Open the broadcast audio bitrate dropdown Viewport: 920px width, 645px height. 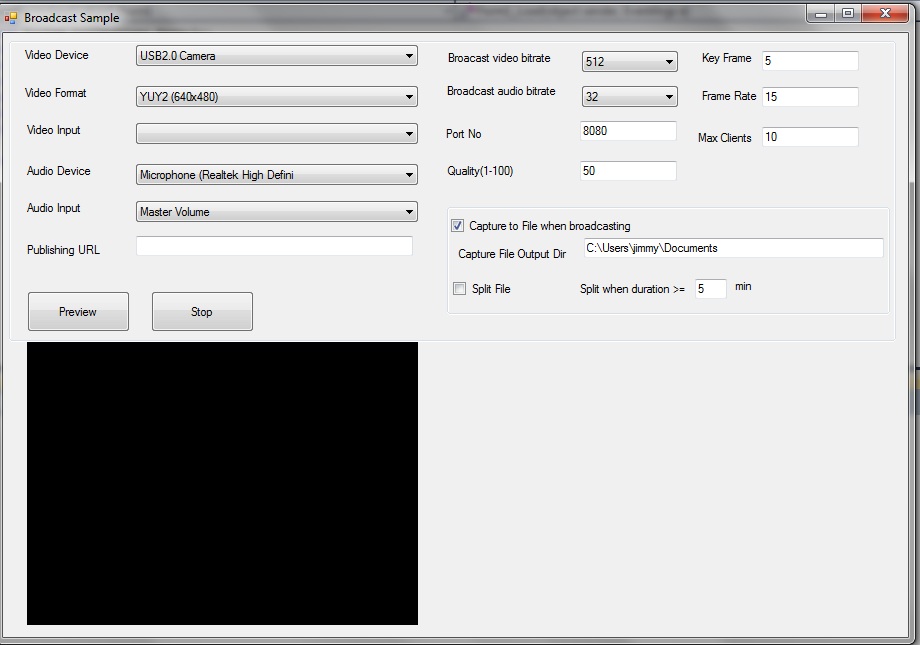tap(629, 97)
